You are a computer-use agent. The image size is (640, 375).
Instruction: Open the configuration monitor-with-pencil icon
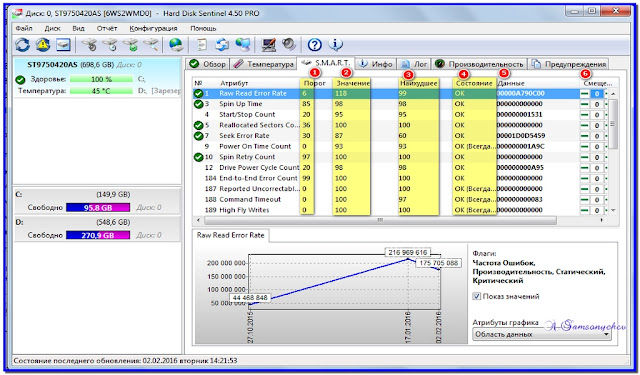pyautogui.click(x=269, y=44)
